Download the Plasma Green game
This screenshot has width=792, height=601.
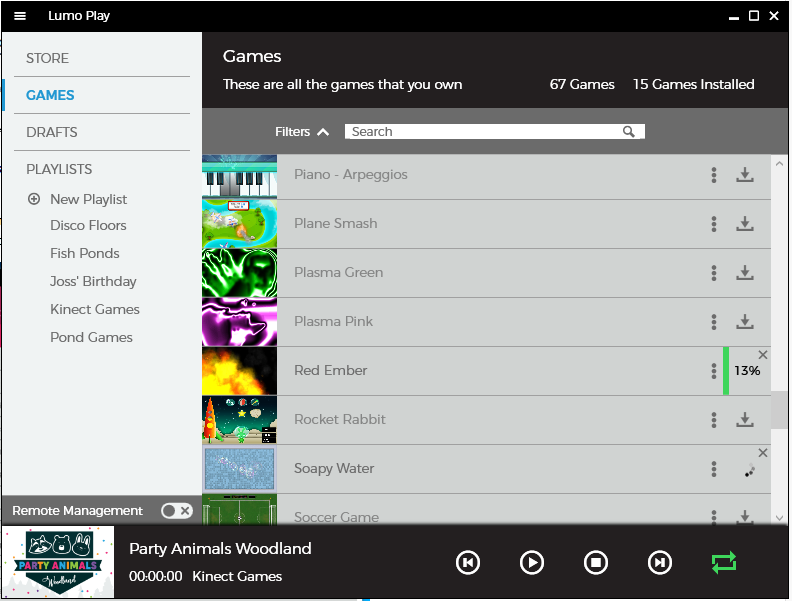[745, 273]
